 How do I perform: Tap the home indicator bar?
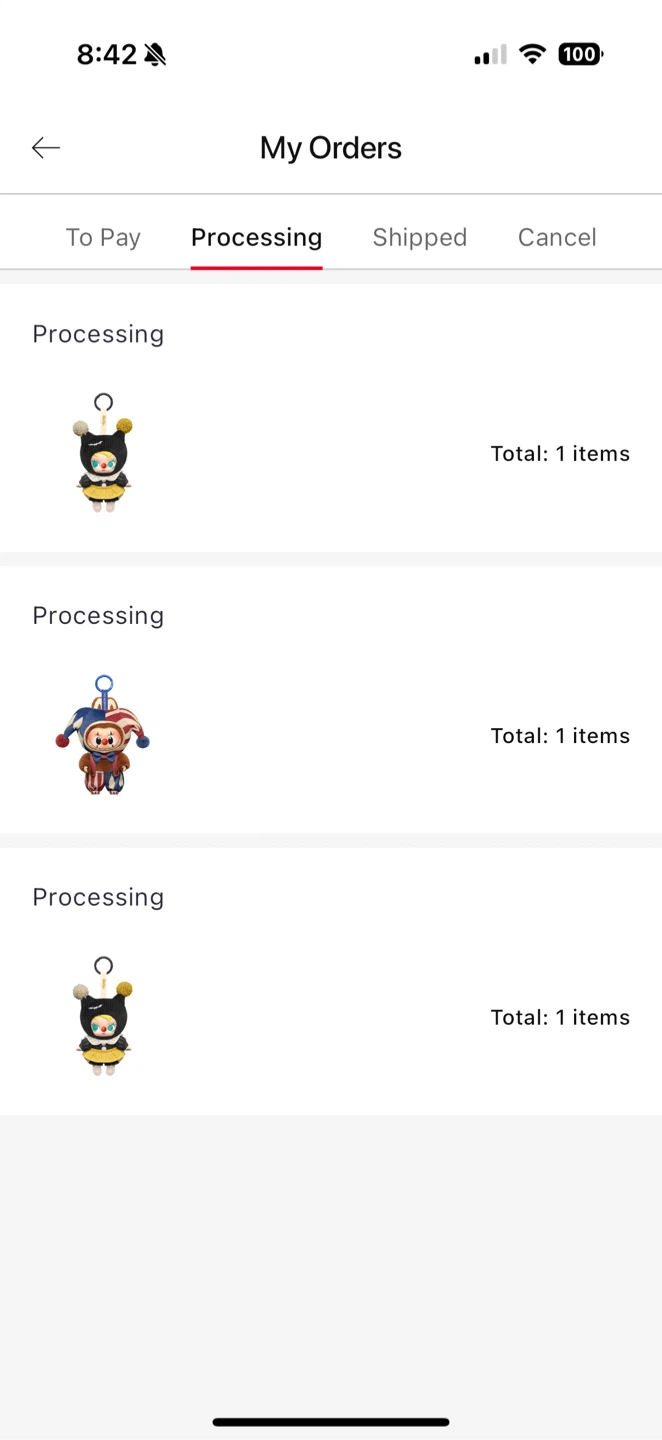[331, 1421]
